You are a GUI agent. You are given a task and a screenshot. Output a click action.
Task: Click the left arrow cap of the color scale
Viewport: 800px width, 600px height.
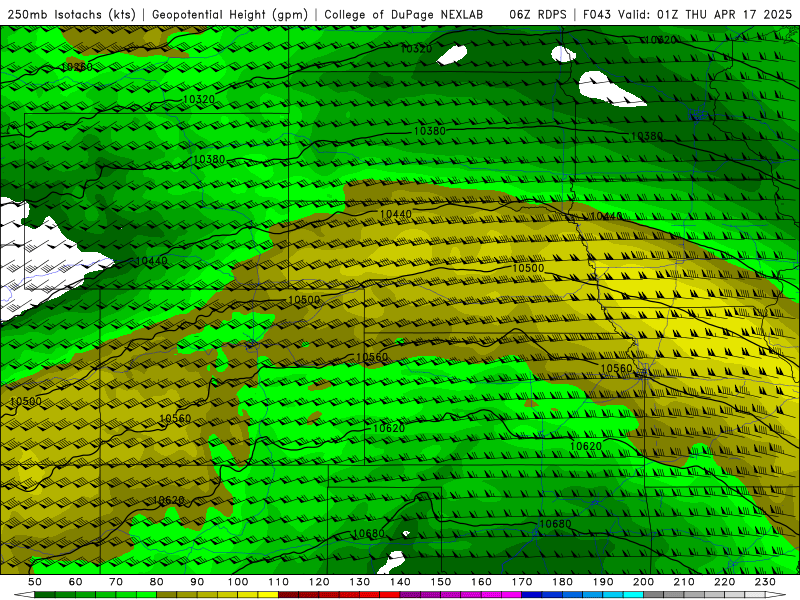pyautogui.click(x=24, y=595)
